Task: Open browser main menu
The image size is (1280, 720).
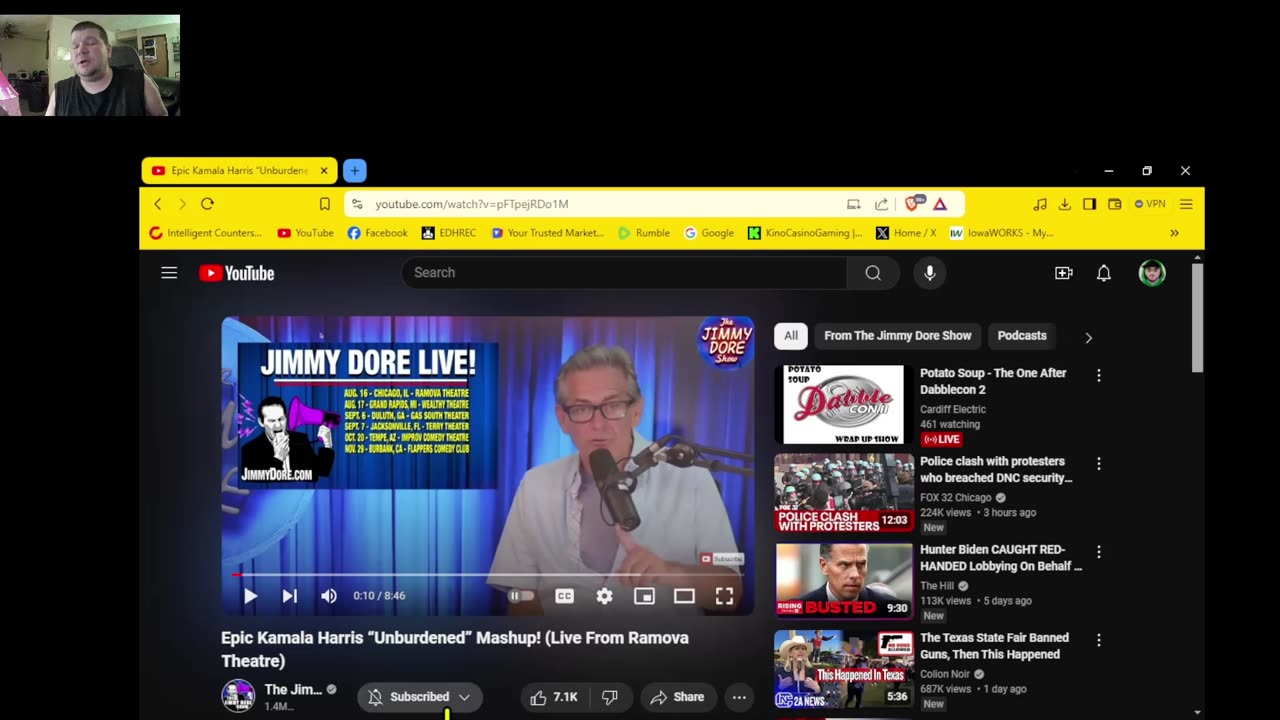Action: coord(1186,204)
